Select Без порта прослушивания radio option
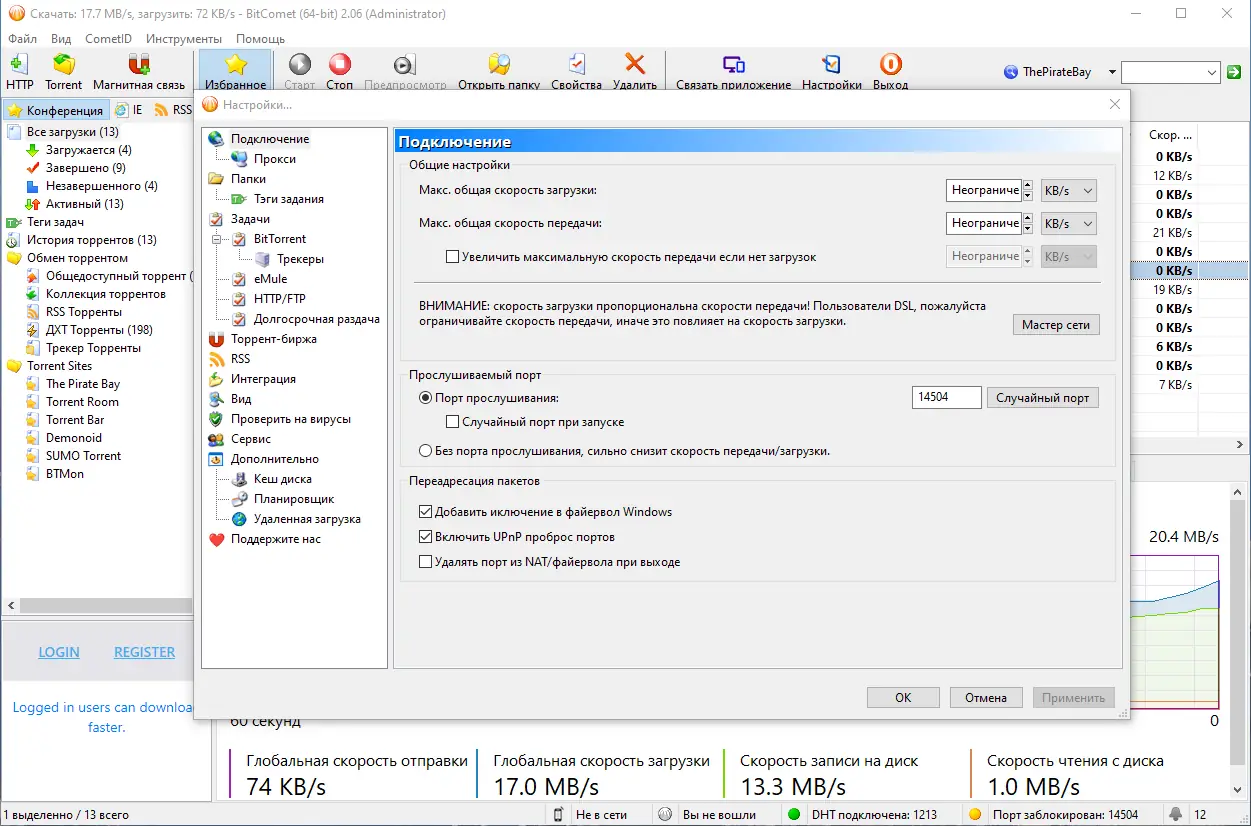This screenshot has height=826, width=1251. (x=426, y=451)
